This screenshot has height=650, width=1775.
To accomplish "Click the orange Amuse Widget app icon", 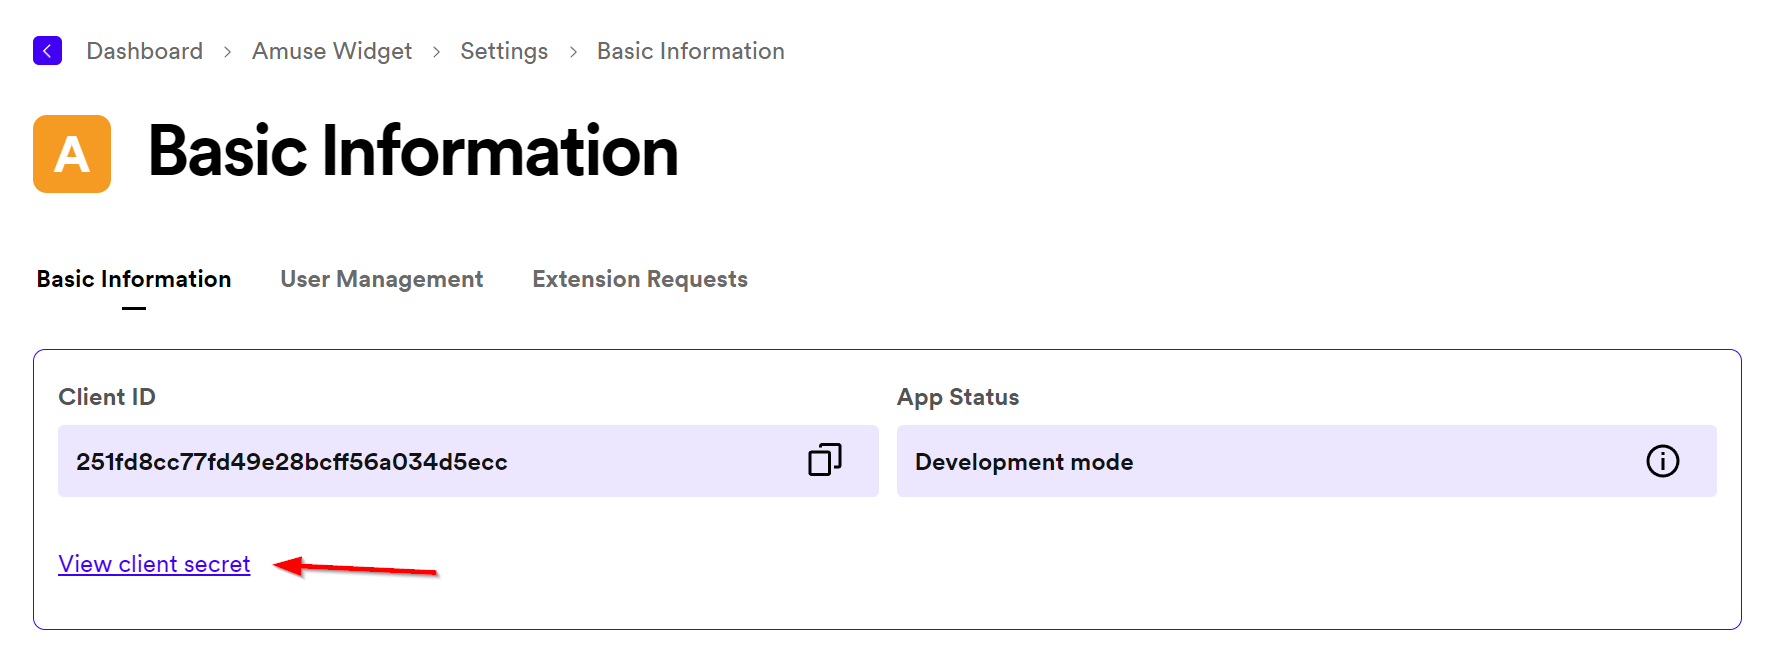I will click(72, 154).
